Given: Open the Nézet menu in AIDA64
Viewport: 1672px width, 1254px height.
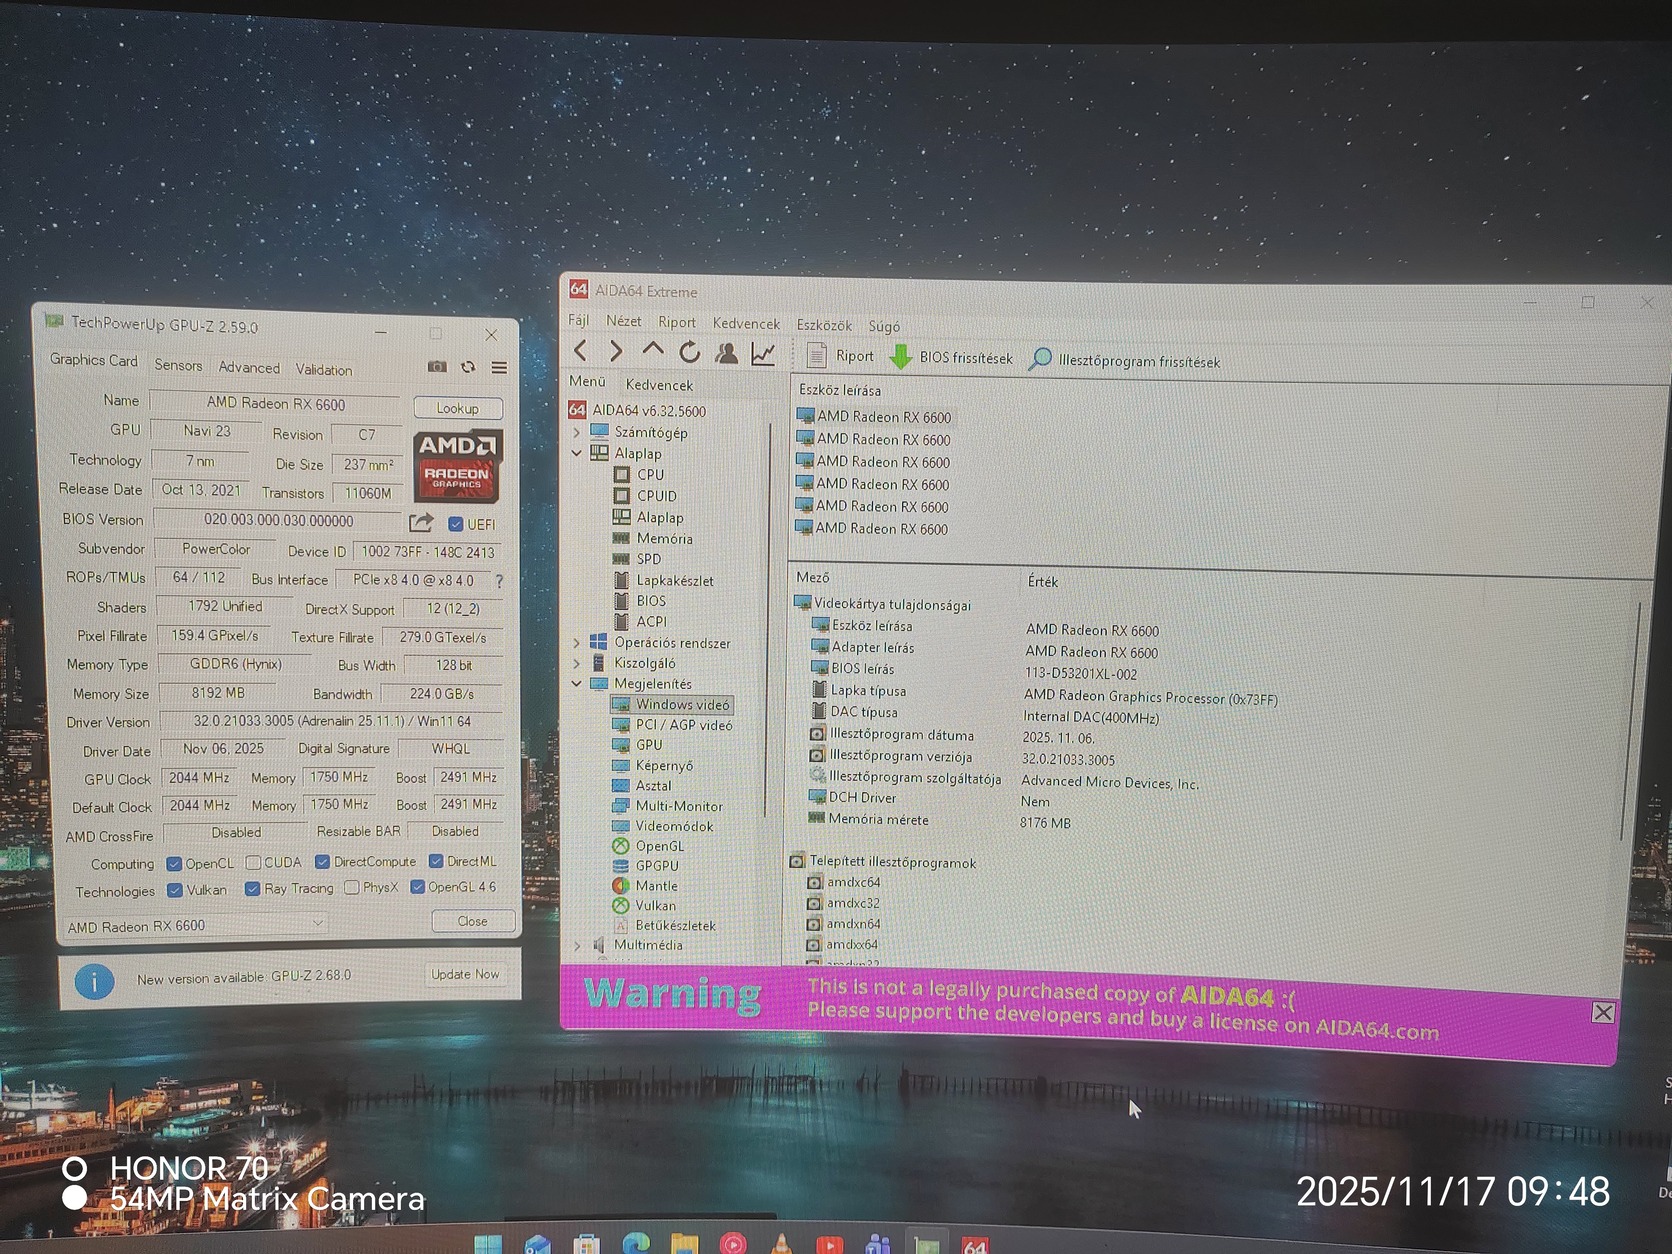Looking at the screenshot, I should (624, 321).
